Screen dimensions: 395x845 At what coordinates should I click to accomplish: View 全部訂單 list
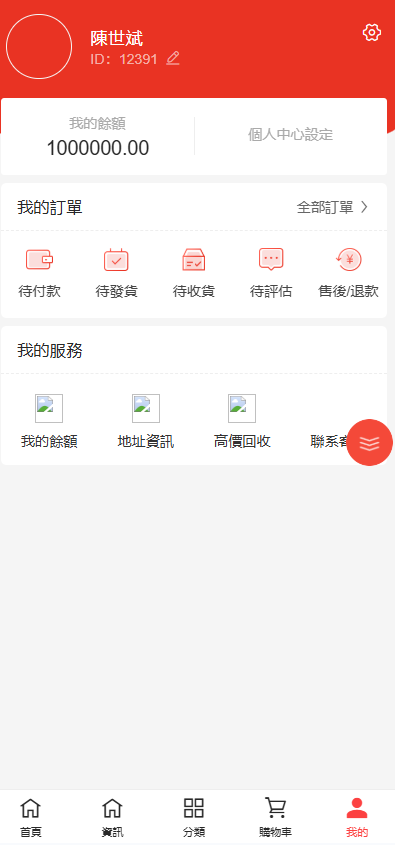325,207
